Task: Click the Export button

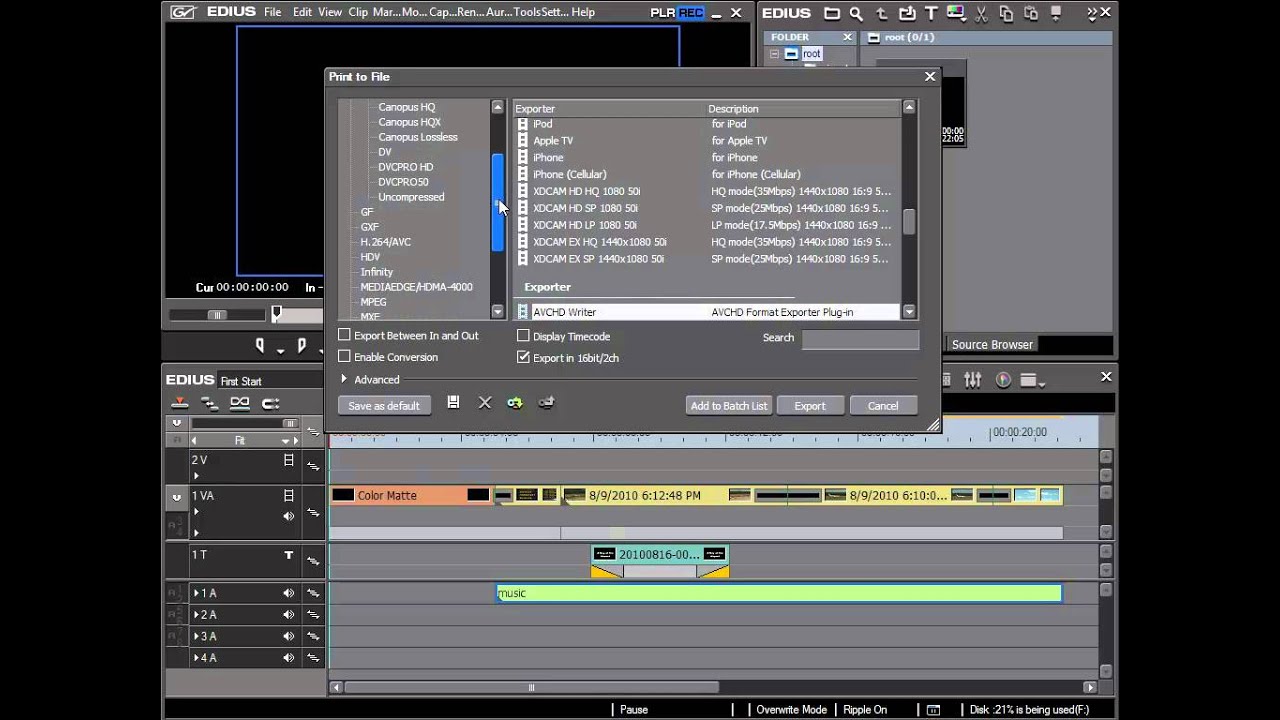Action: (x=809, y=406)
